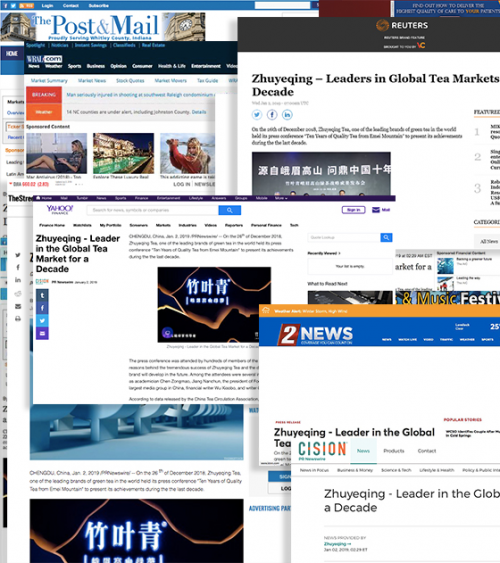The image size is (500, 563).
Task: Click Details link in WRAL weather alert
Action: coord(199,112)
